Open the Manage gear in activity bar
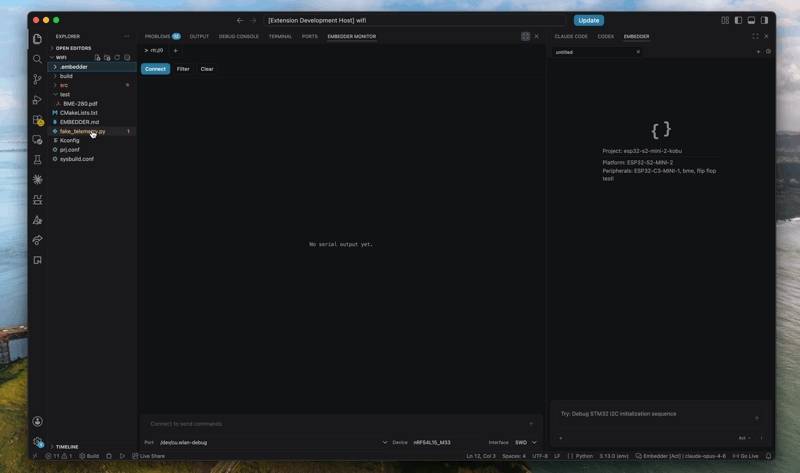800x473 pixels. point(37,442)
